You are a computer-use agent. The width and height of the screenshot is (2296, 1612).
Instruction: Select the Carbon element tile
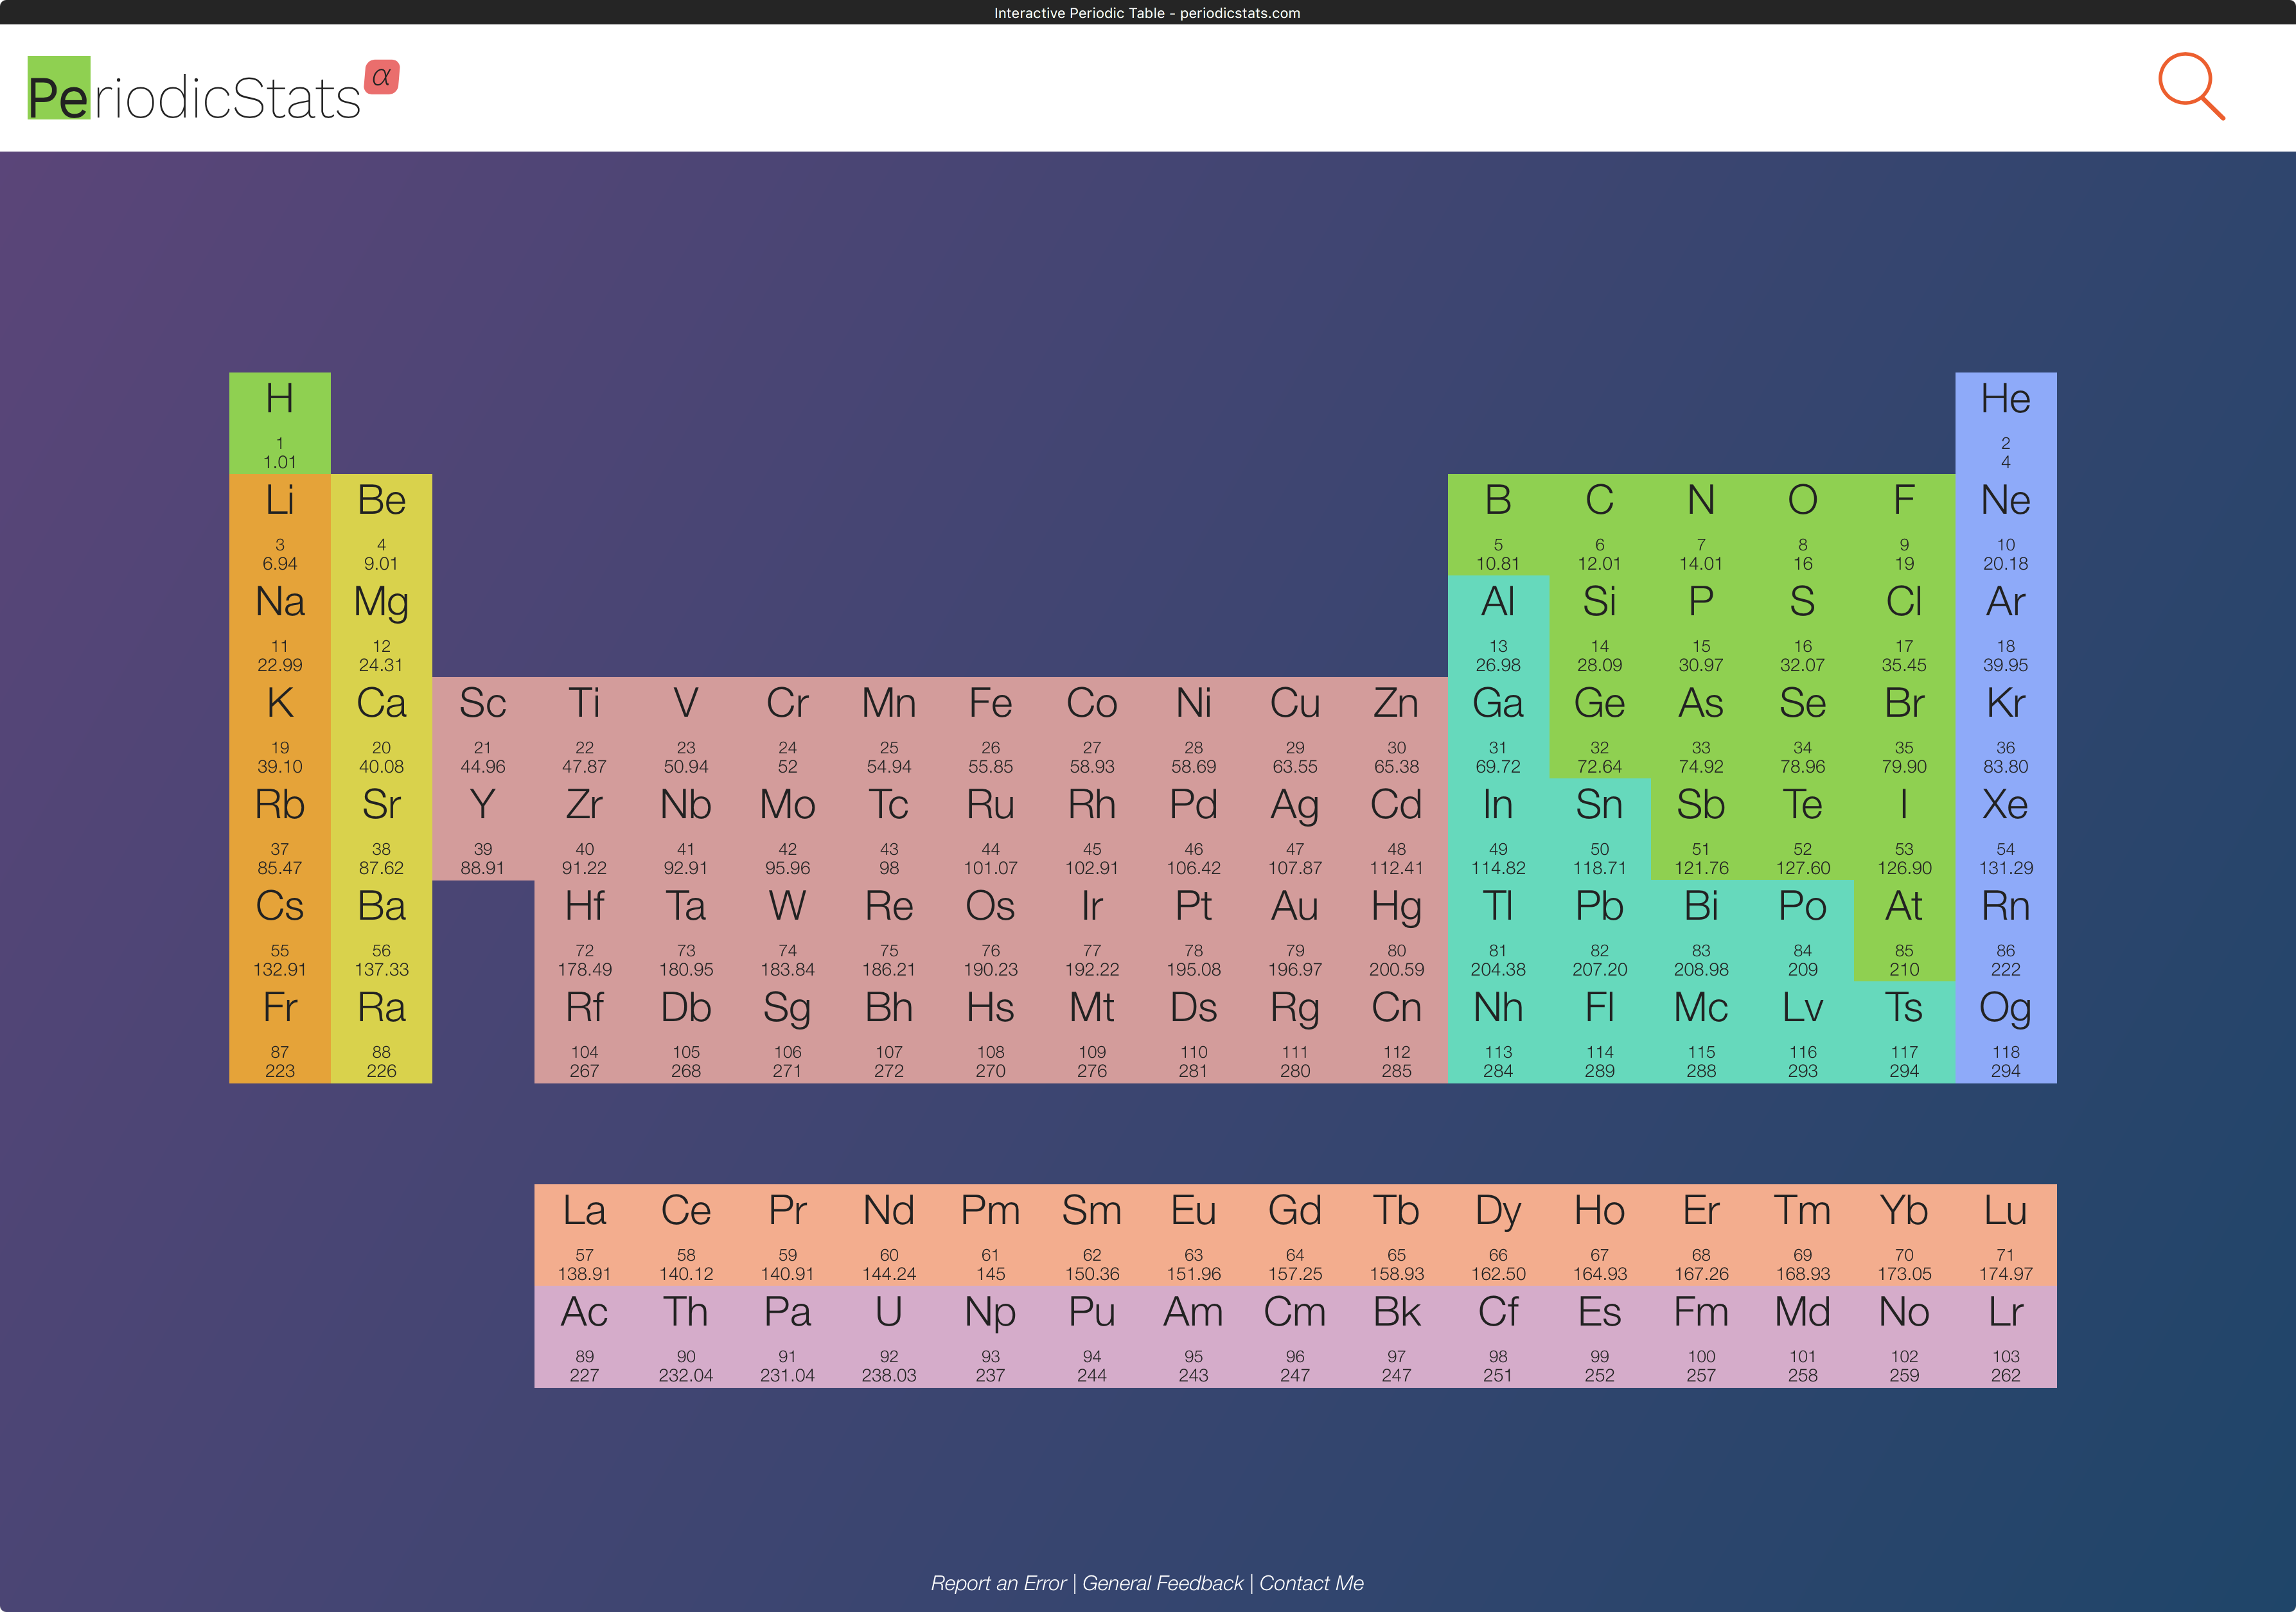(1600, 525)
